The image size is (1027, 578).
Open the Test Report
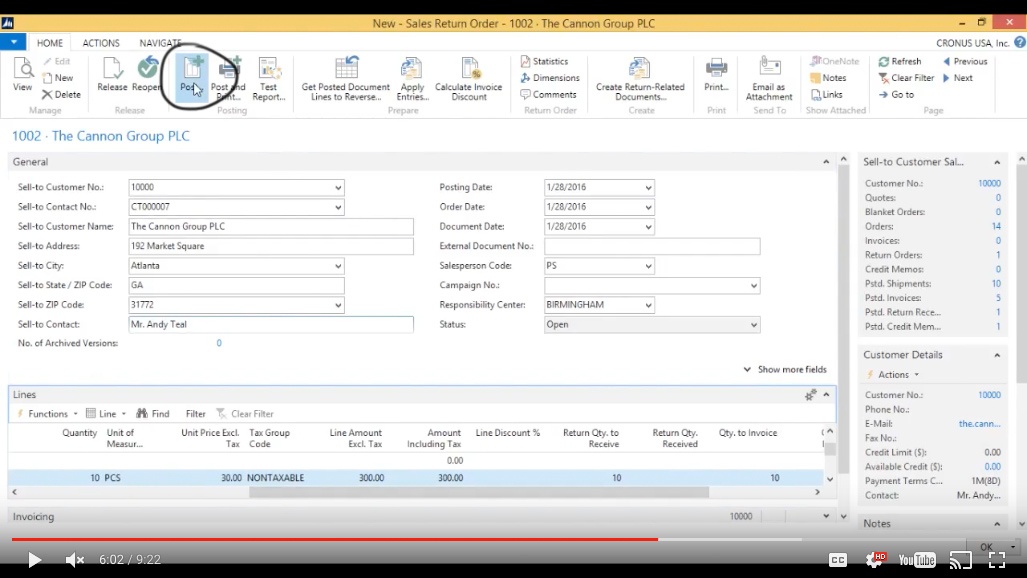pos(269,78)
